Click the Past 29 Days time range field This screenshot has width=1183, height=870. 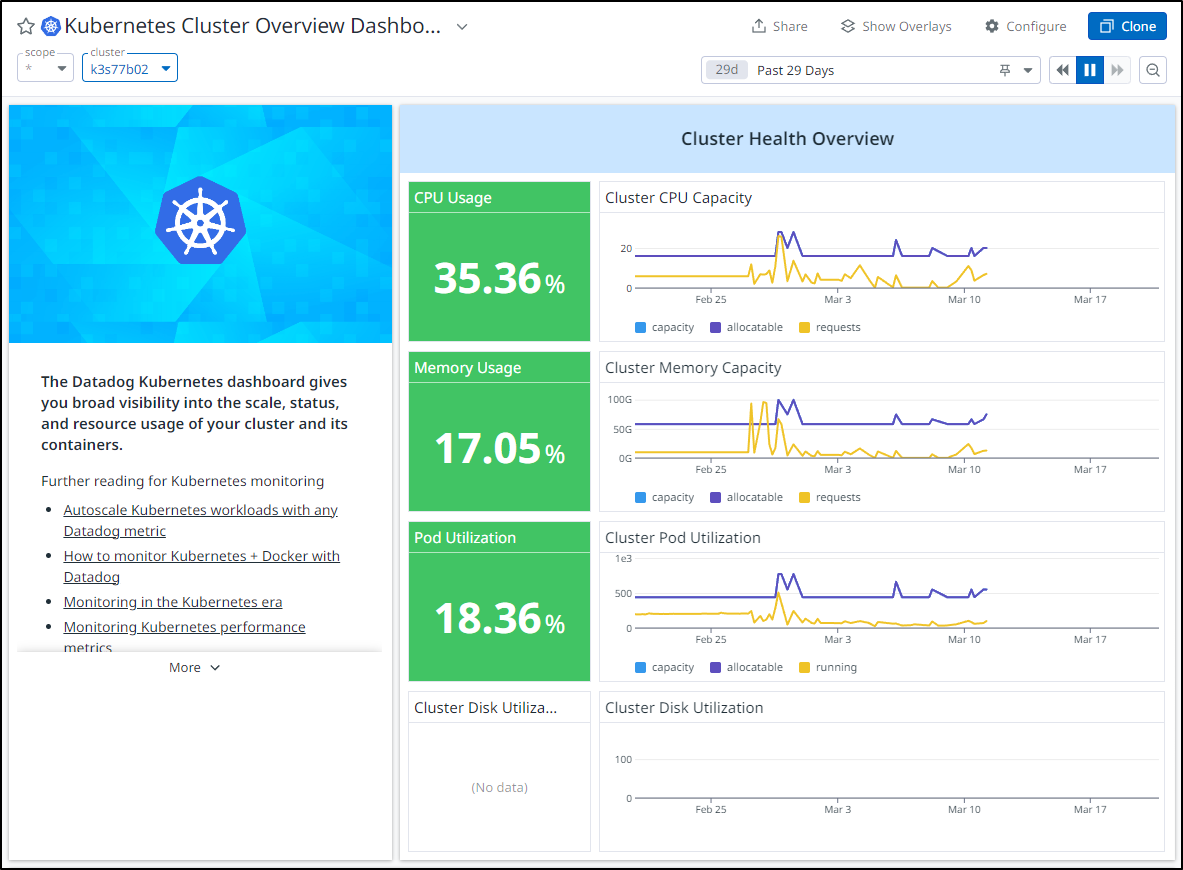[x=871, y=70]
